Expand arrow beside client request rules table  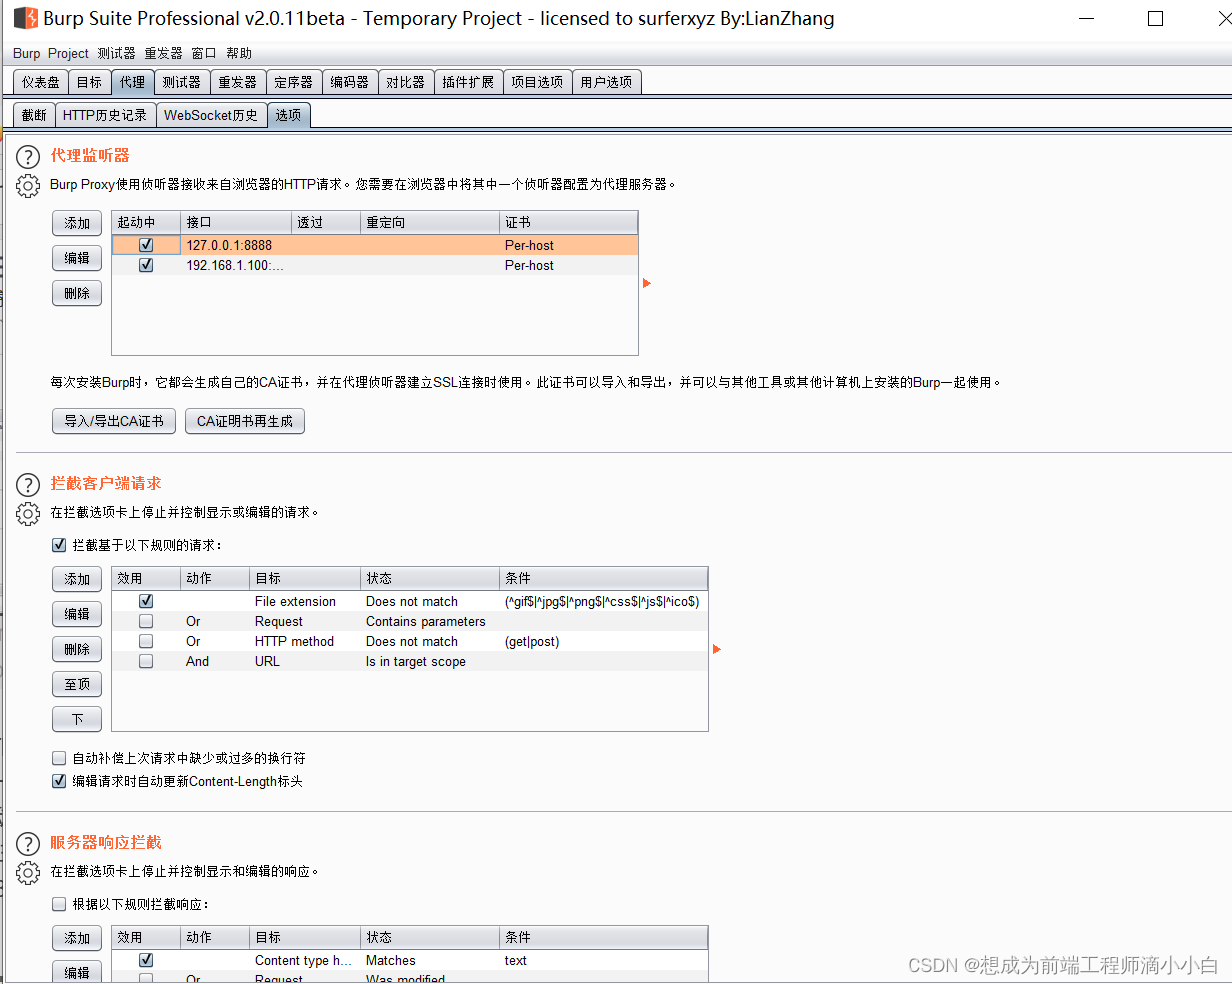717,650
